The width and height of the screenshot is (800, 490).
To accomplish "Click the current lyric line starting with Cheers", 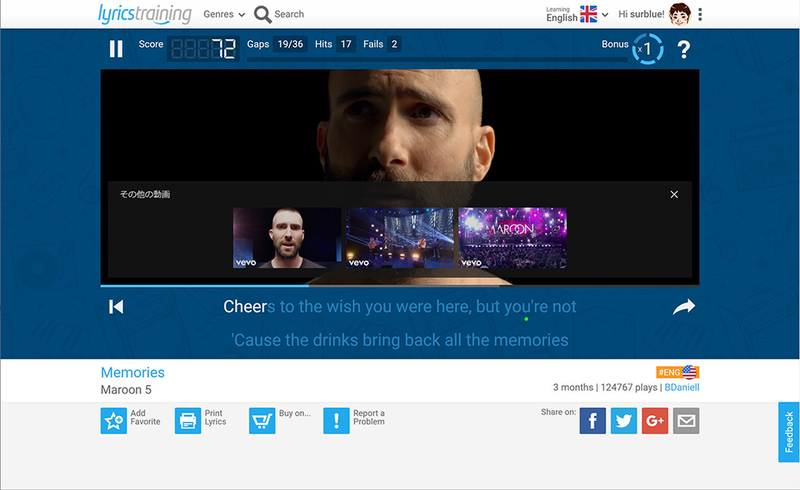I will pyautogui.click(x=399, y=306).
